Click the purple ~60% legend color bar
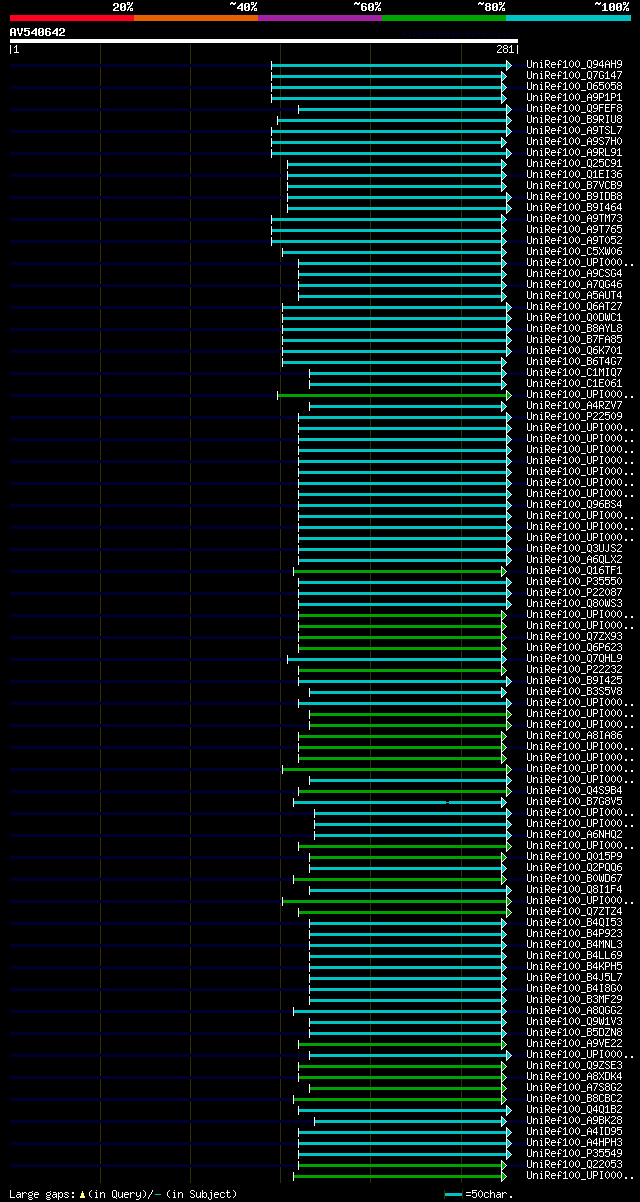This screenshot has height=1202, width=640. pyautogui.click(x=320, y=18)
